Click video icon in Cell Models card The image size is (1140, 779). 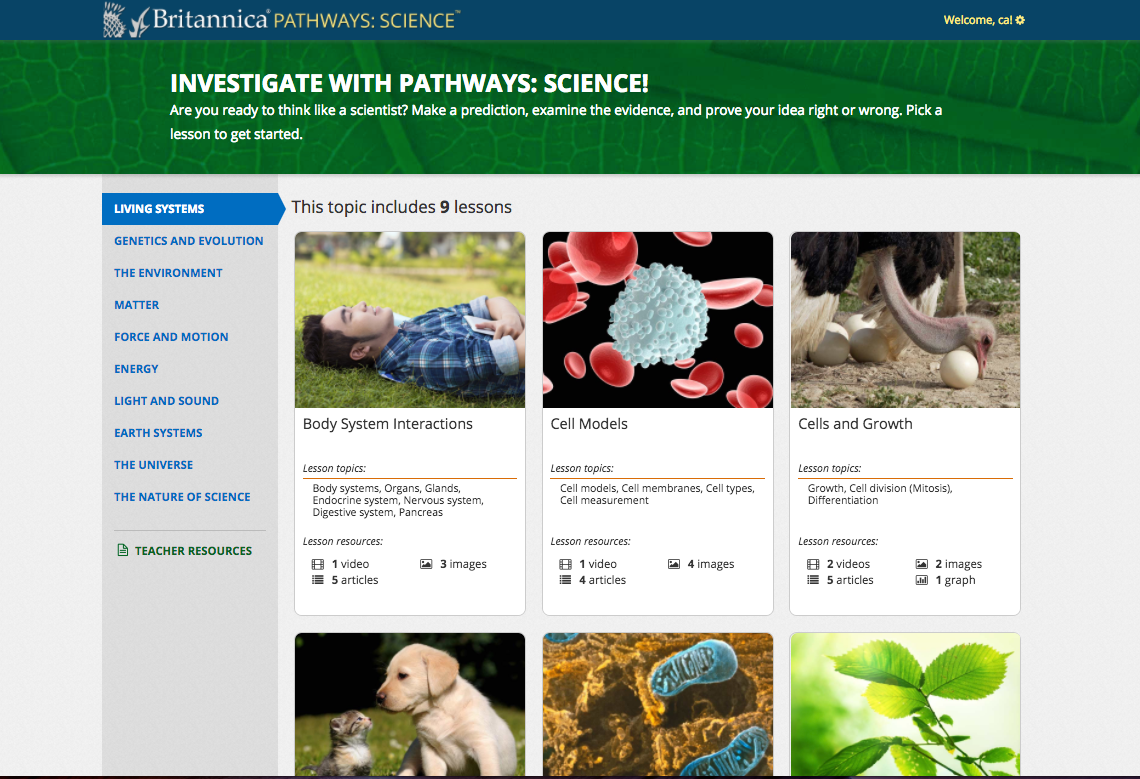[565, 564]
